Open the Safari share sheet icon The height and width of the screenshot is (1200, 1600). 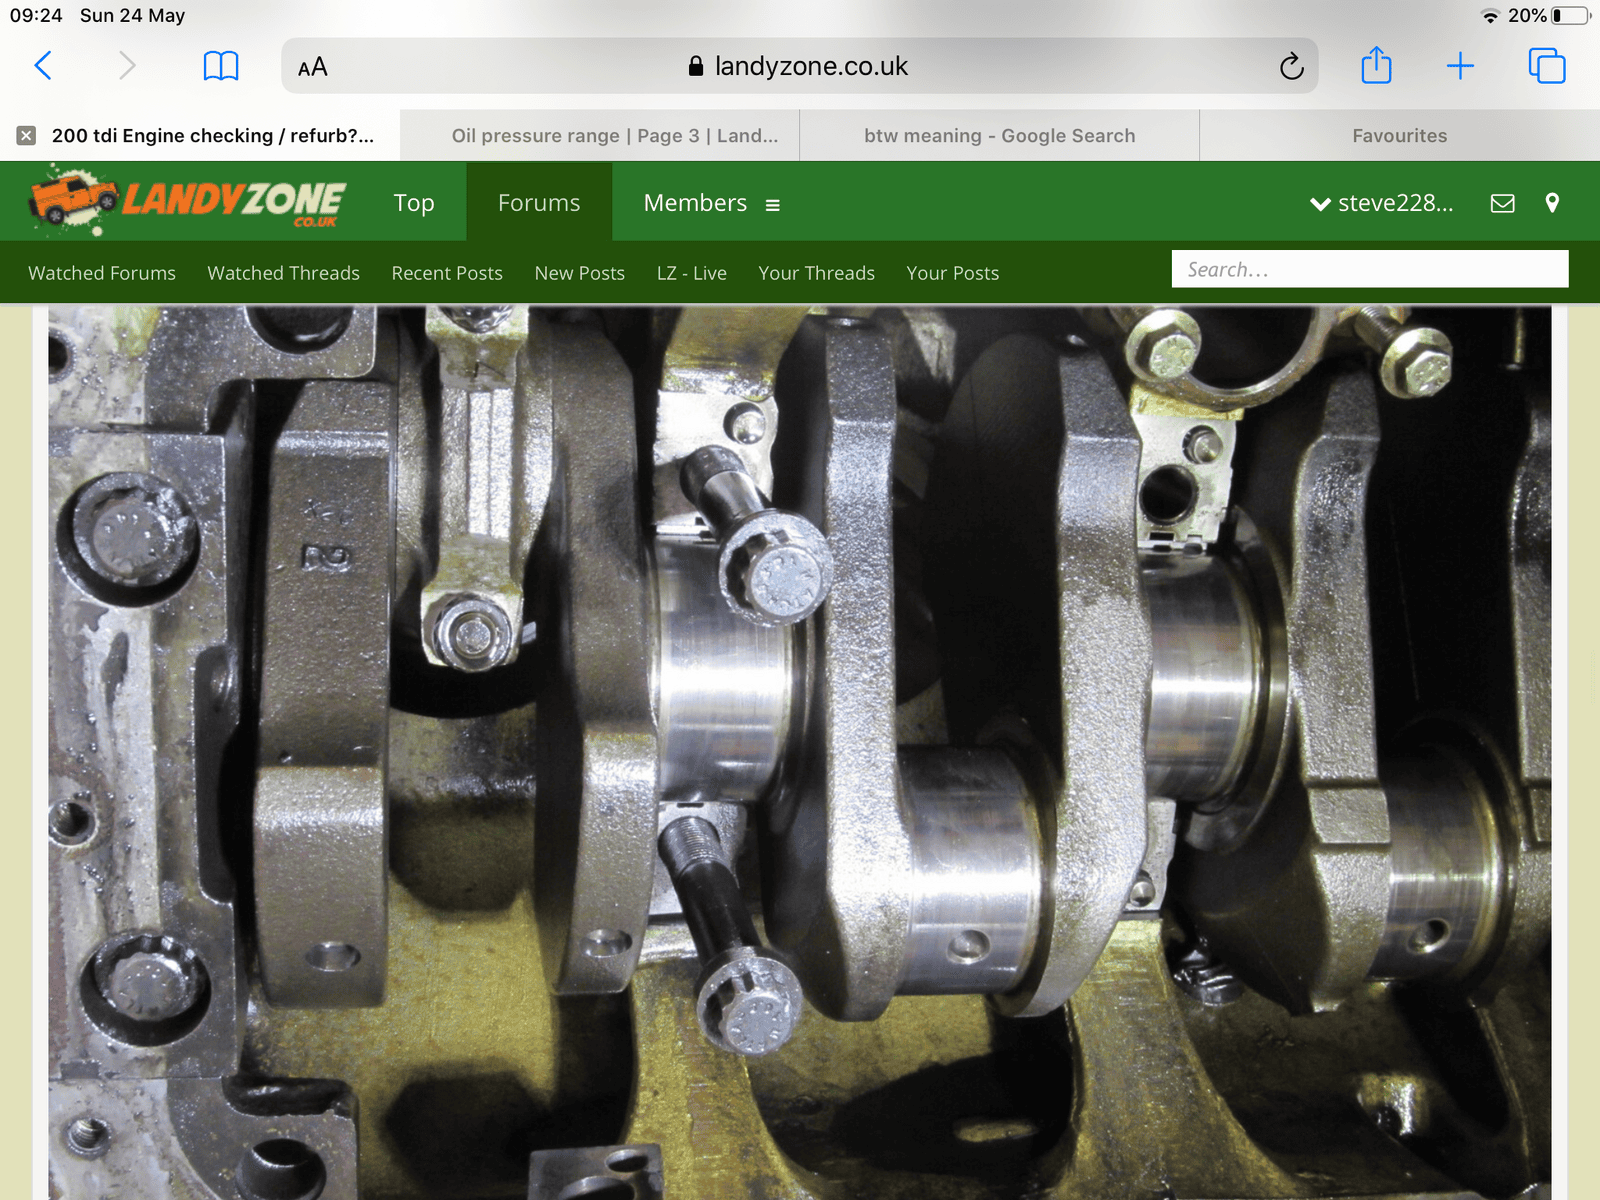pyautogui.click(x=1376, y=65)
